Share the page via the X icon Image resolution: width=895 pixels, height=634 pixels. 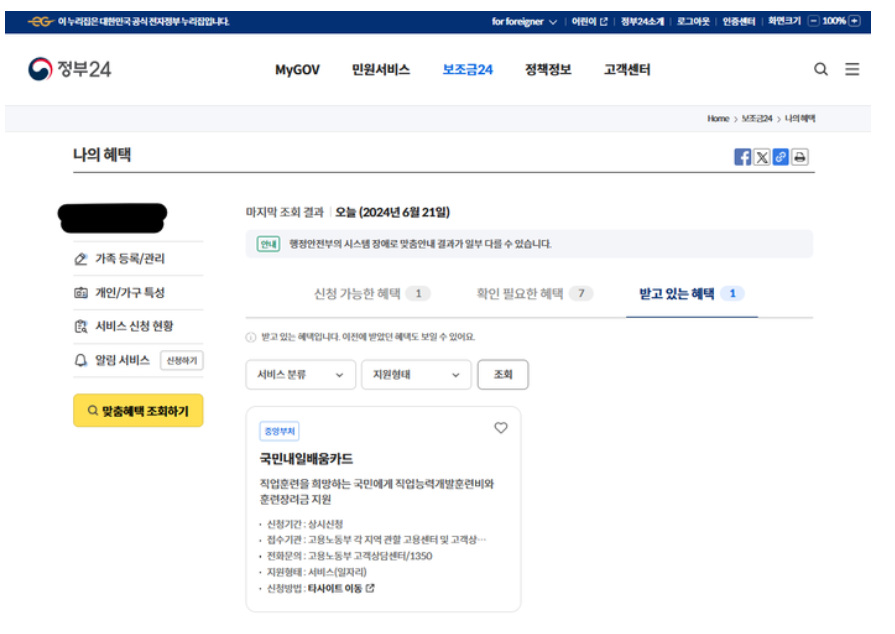point(761,157)
